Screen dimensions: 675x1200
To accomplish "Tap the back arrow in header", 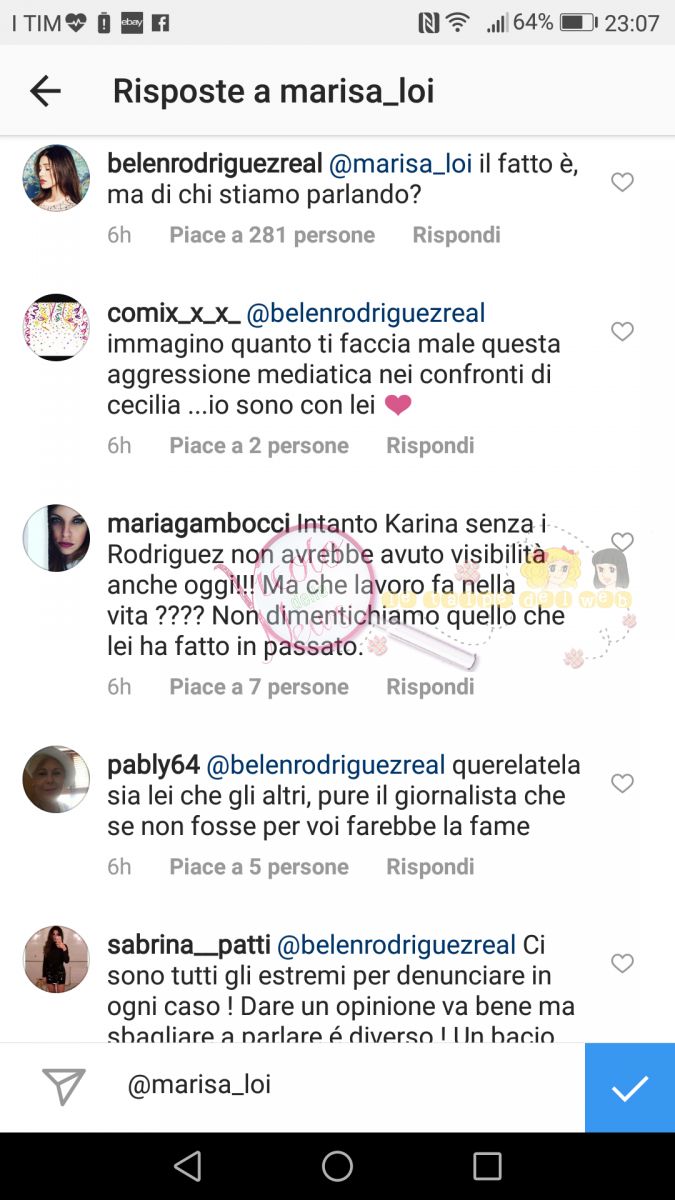I will [x=45, y=91].
